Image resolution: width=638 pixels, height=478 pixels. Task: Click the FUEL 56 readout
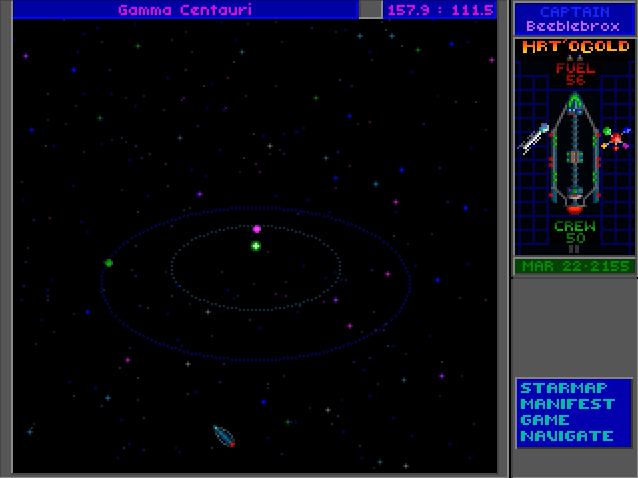[x=575, y=74]
